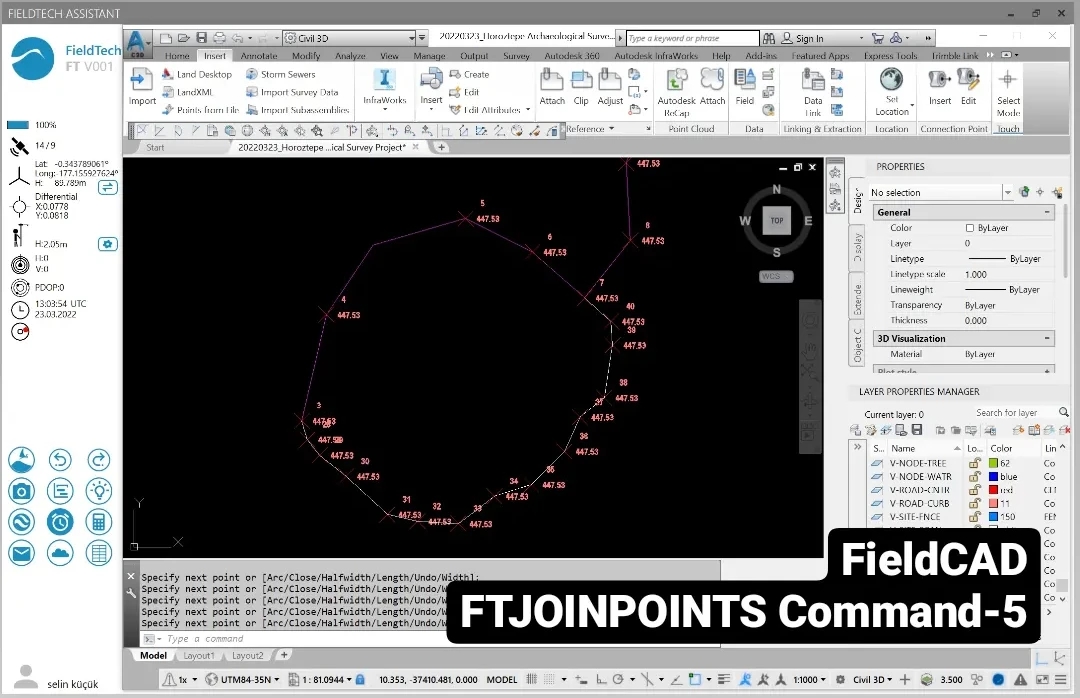Click the blue color swatch of V-NODE-WATR
This screenshot has height=698, width=1080.
(x=993, y=476)
